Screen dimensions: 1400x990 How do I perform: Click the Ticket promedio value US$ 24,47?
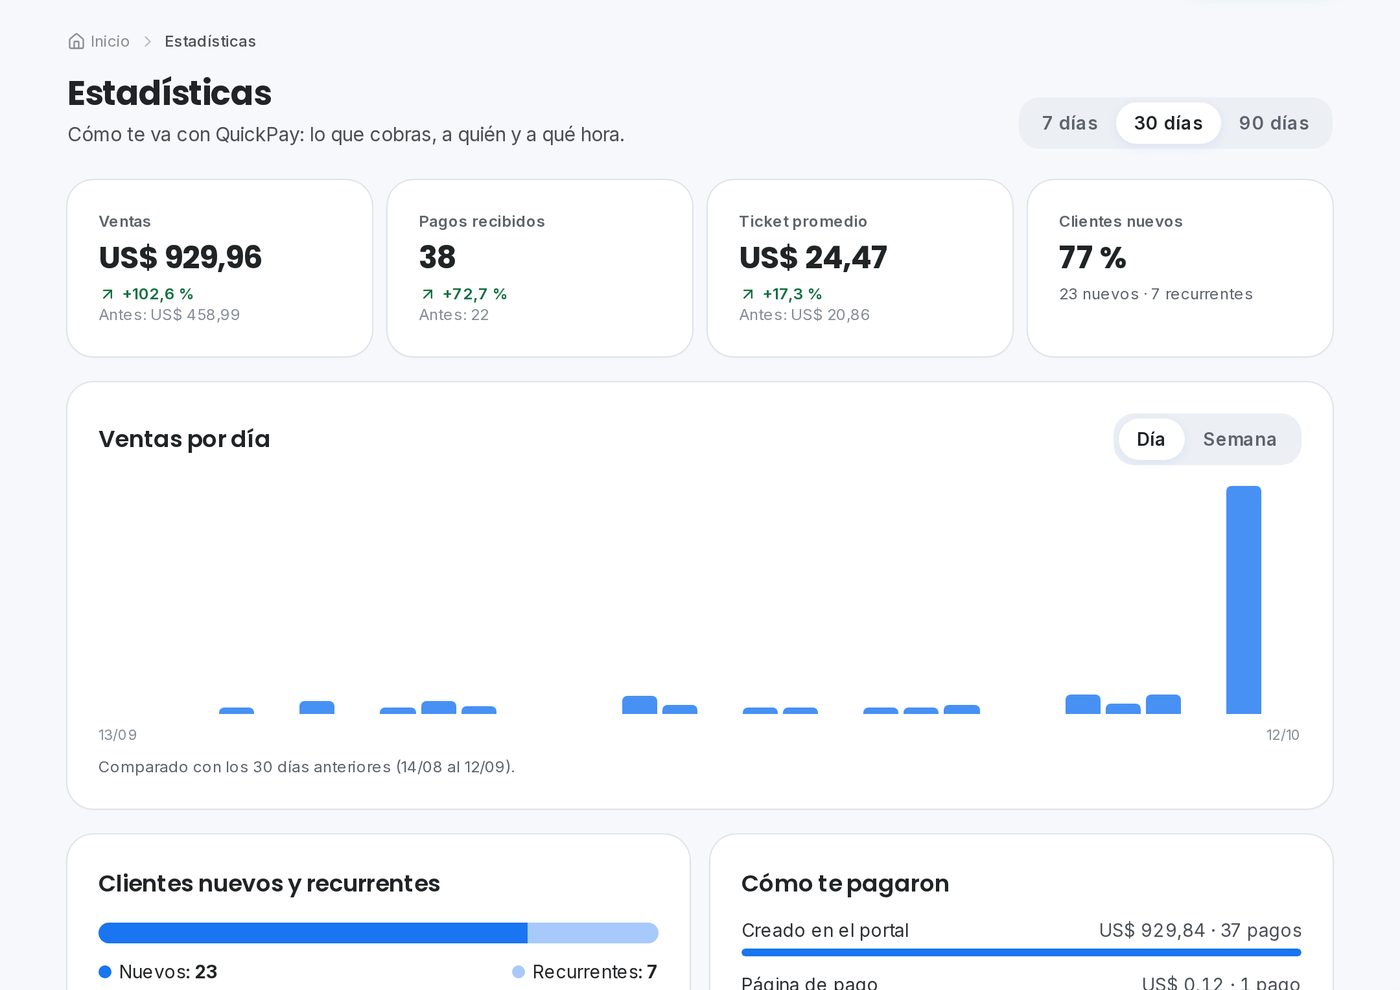pyautogui.click(x=813, y=257)
